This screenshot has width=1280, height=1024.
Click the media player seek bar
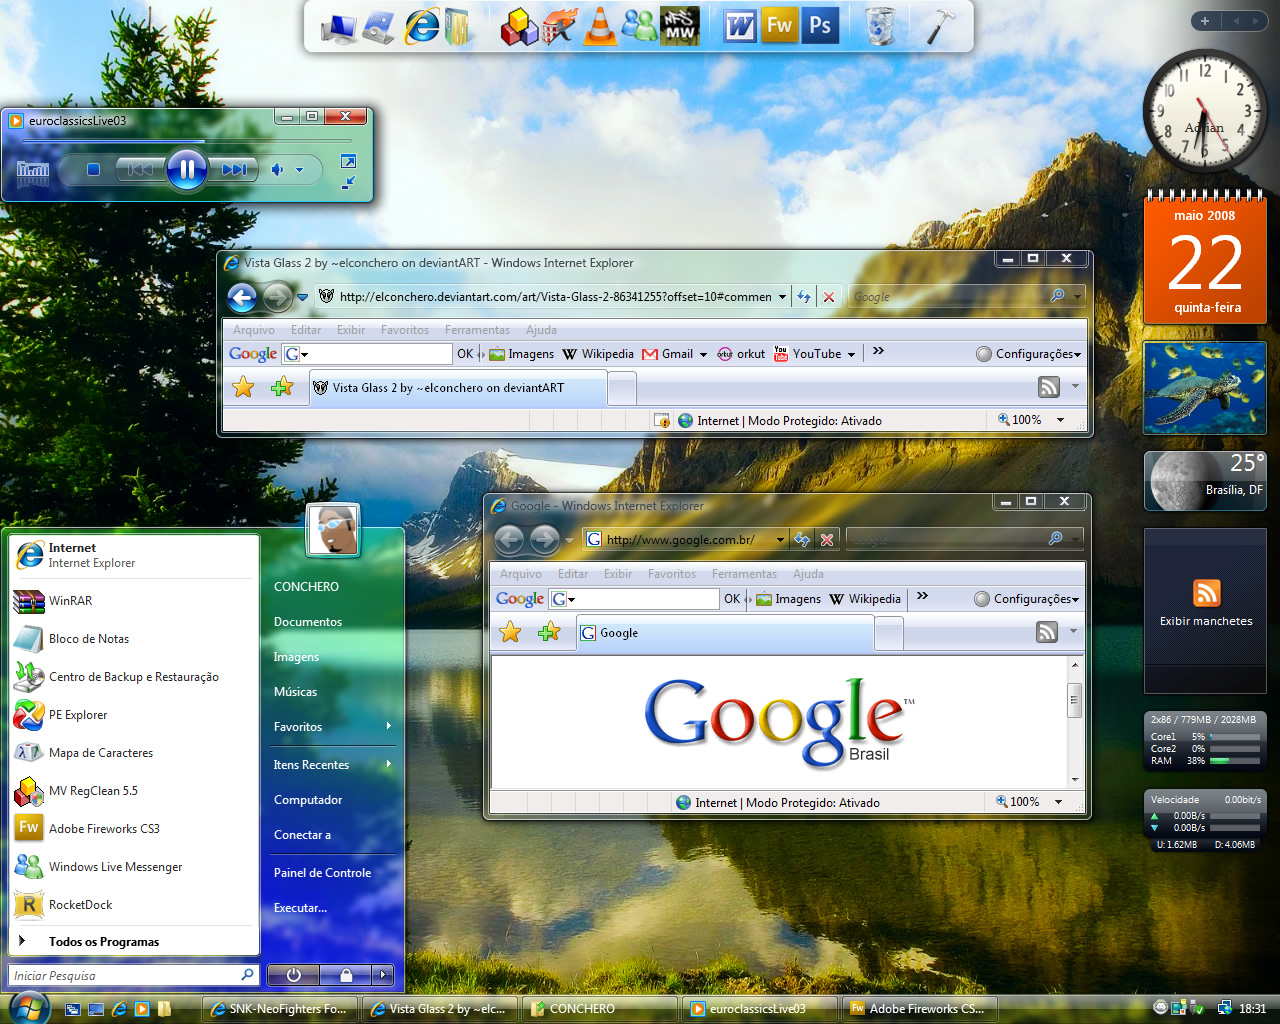pos(186,141)
